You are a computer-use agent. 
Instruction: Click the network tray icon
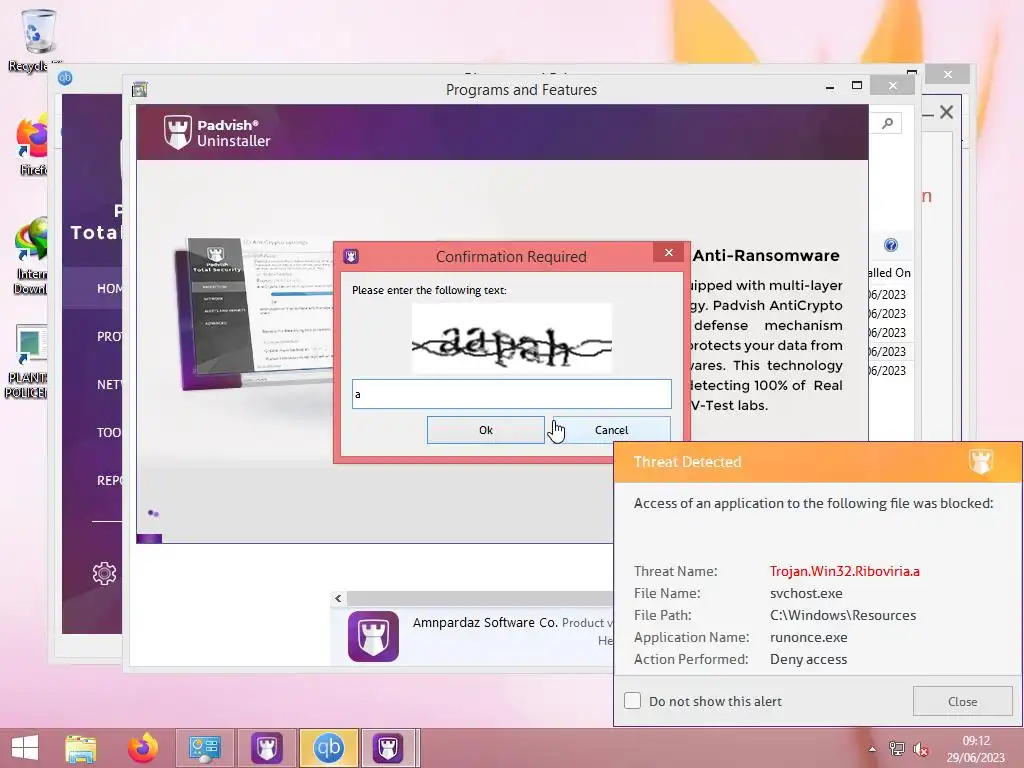point(897,749)
